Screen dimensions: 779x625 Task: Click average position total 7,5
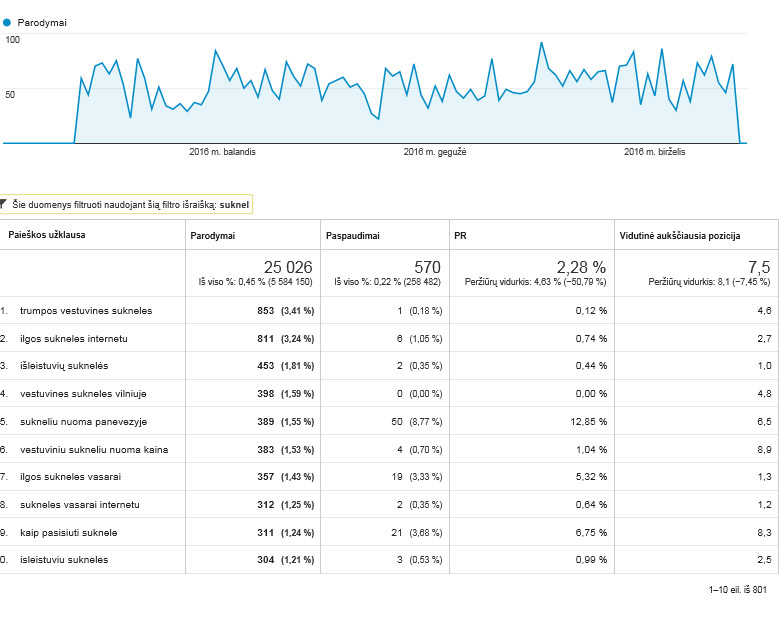(759, 267)
